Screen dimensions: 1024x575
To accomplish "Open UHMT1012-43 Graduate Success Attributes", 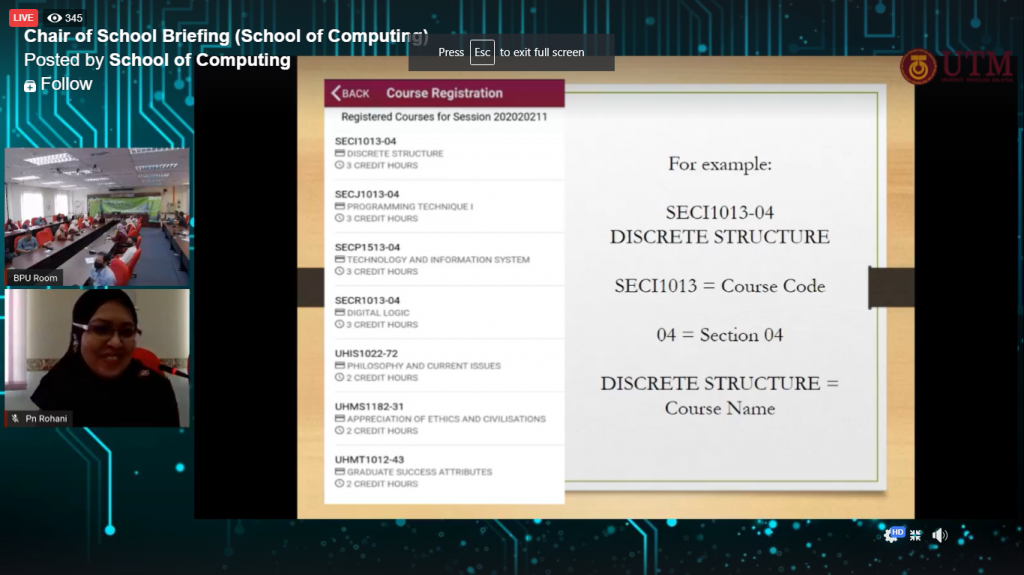I will click(444, 471).
